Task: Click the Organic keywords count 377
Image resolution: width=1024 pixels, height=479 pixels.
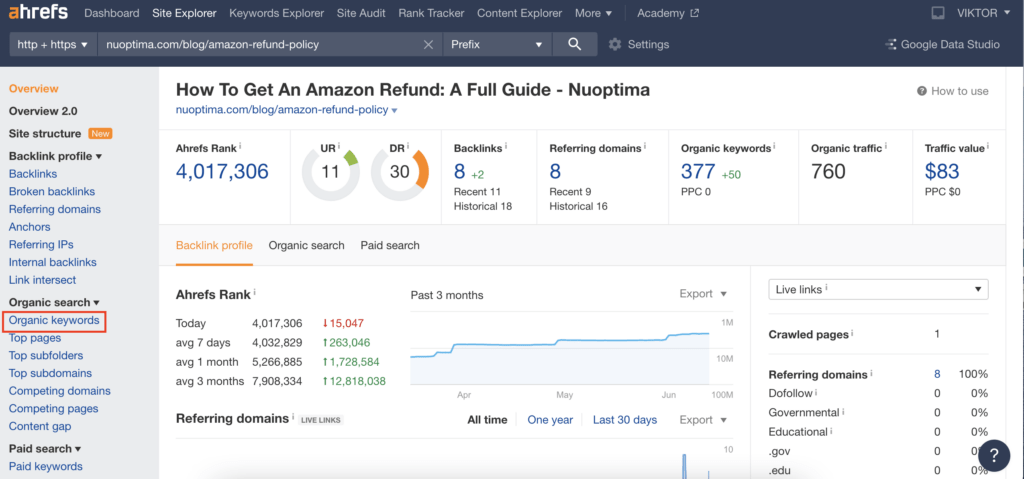Action: pos(698,171)
